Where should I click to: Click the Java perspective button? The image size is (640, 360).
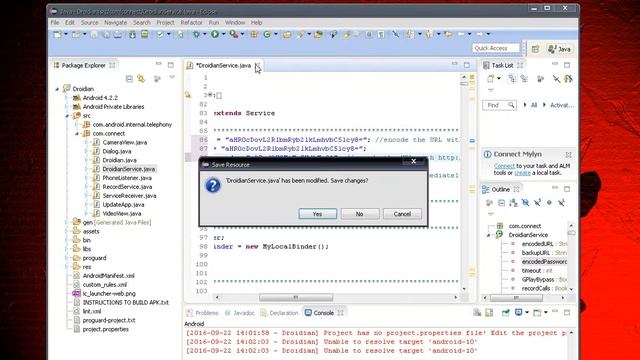coord(560,49)
